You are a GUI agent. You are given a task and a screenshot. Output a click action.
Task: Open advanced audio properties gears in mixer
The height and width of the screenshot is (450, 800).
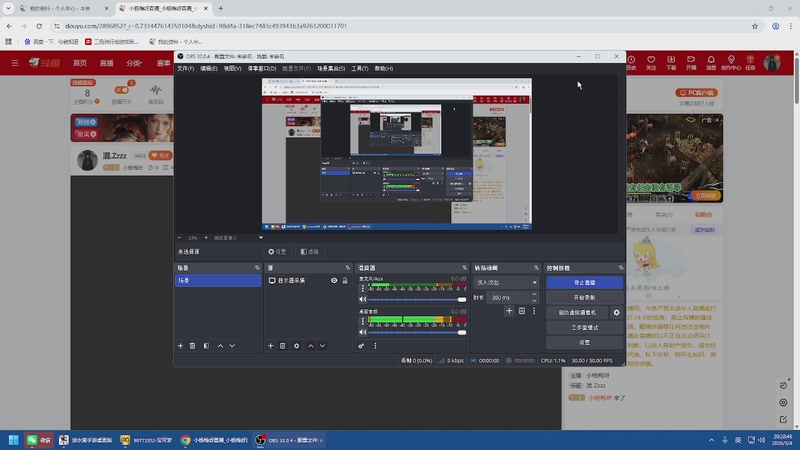361,346
